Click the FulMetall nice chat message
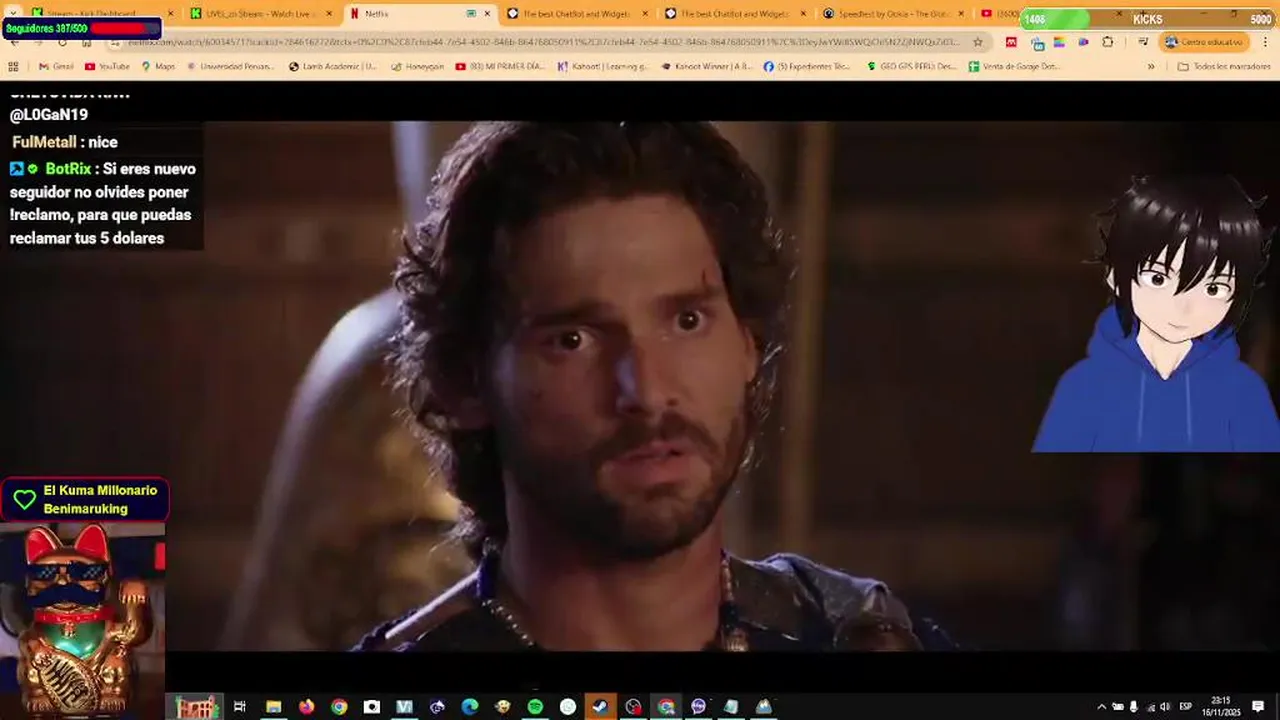 (65, 142)
